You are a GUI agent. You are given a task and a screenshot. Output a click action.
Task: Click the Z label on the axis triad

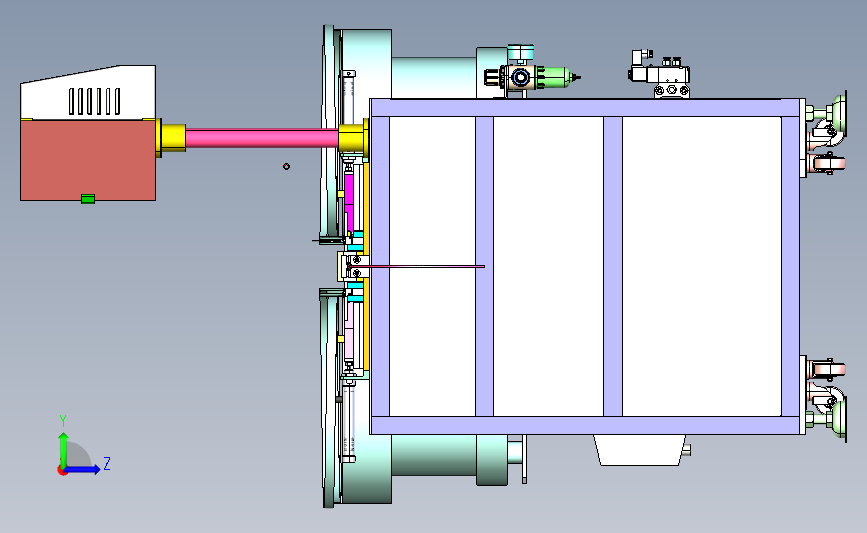tap(107, 463)
